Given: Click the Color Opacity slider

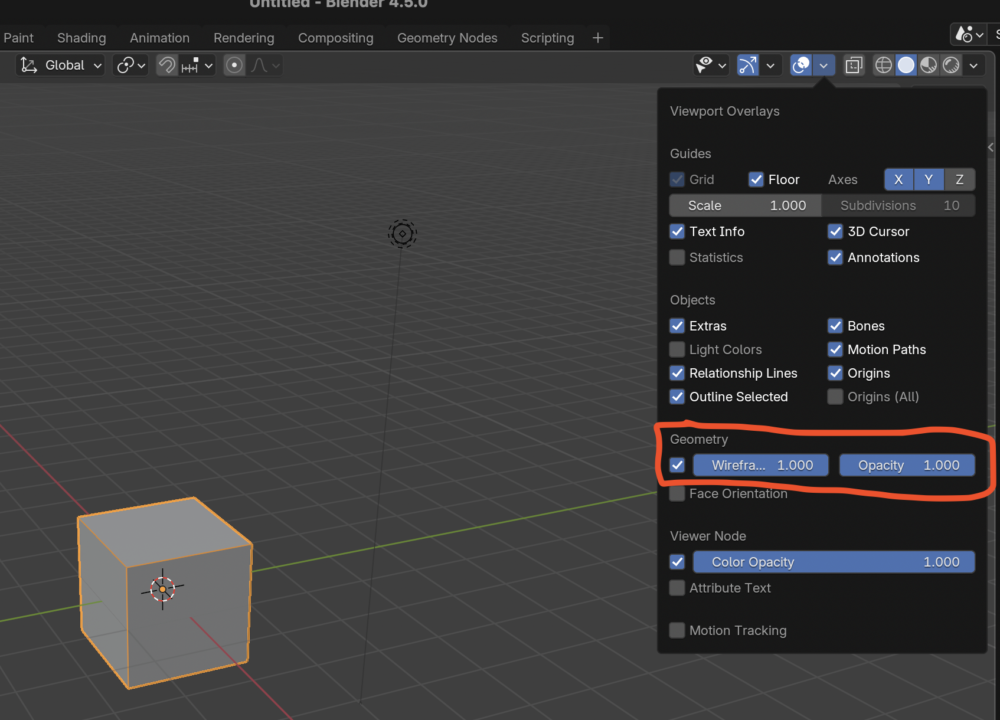Looking at the screenshot, I should point(834,562).
